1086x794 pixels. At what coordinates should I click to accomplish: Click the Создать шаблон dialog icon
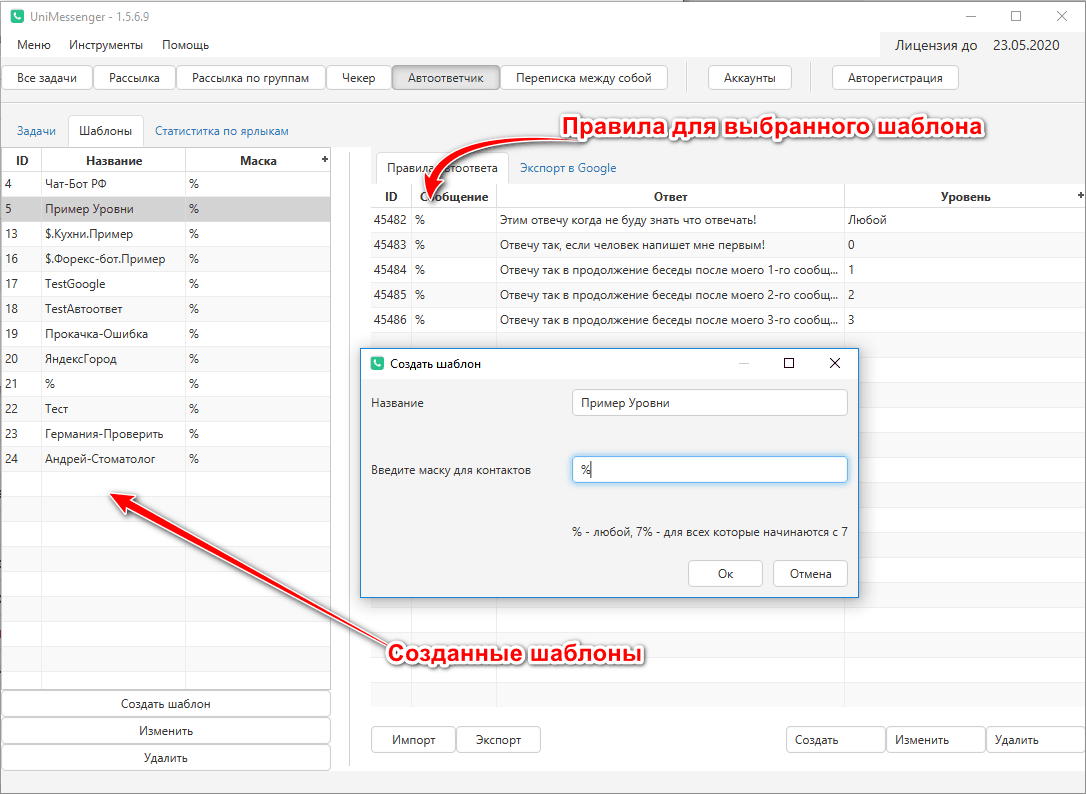point(377,364)
